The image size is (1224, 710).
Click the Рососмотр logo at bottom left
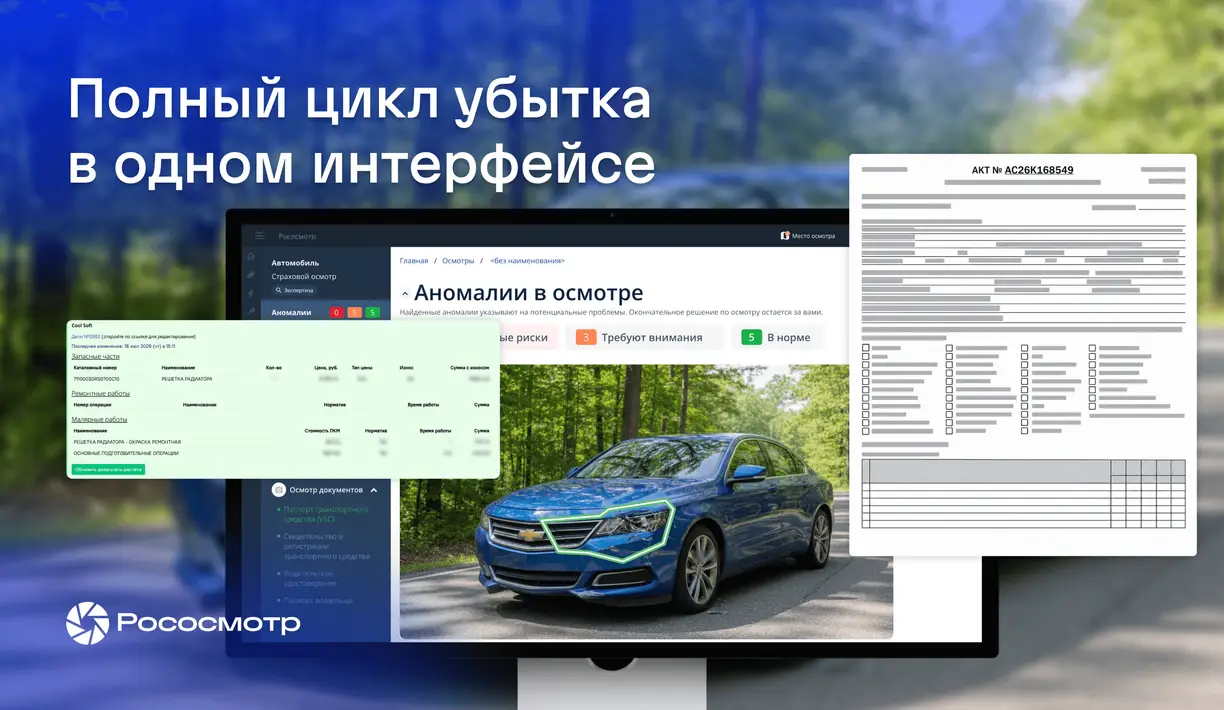click(183, 623)
